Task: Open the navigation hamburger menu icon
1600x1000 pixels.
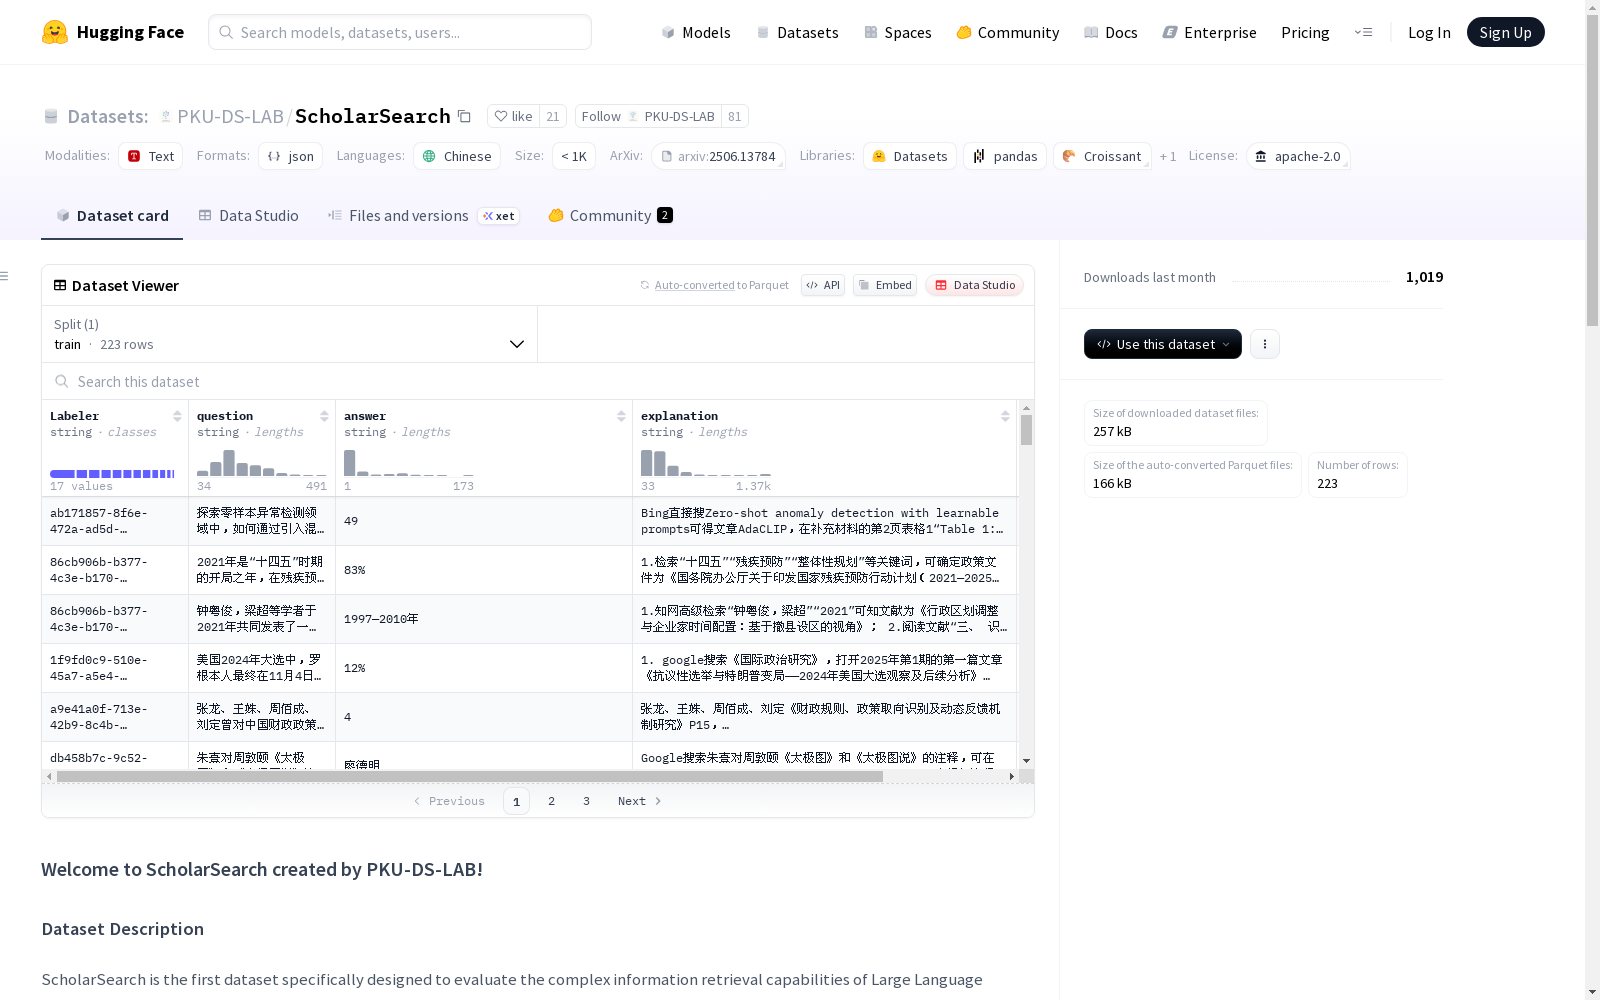Action: point(1363,32)
